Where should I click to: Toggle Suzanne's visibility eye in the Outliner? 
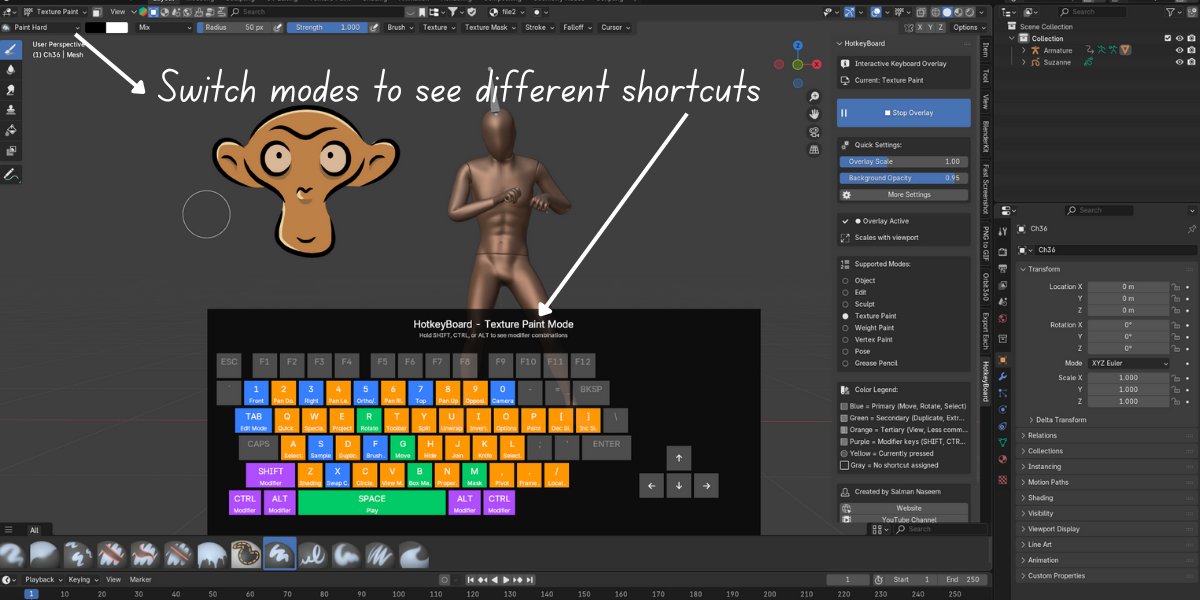[x=1180, y=61]
